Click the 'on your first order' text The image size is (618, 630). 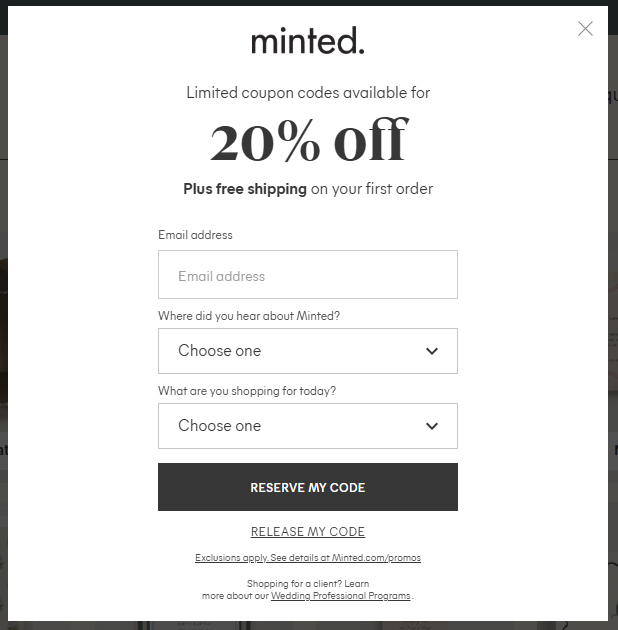click(372, 189)
